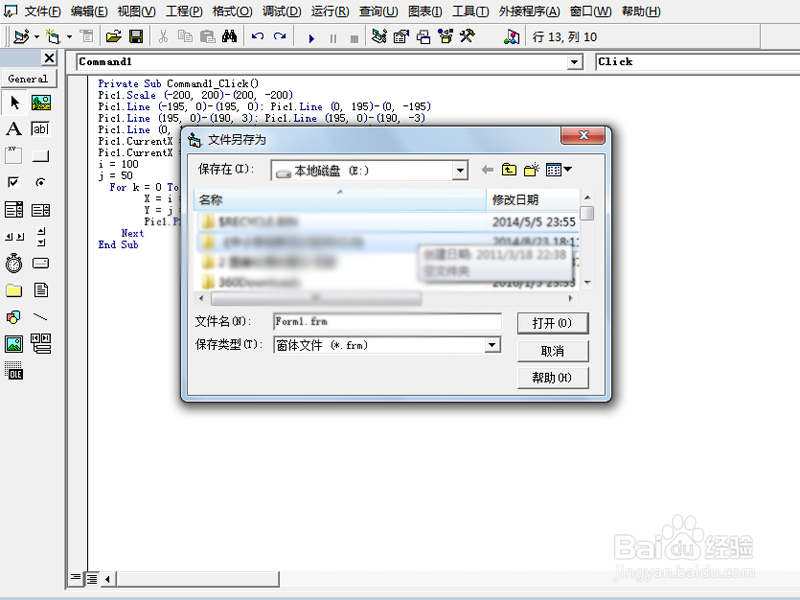The height and width of the screenshot is (600, 800).
Task: Open the Command1 object dropdown
Action: pyautogui.click(x=574, y=62)
